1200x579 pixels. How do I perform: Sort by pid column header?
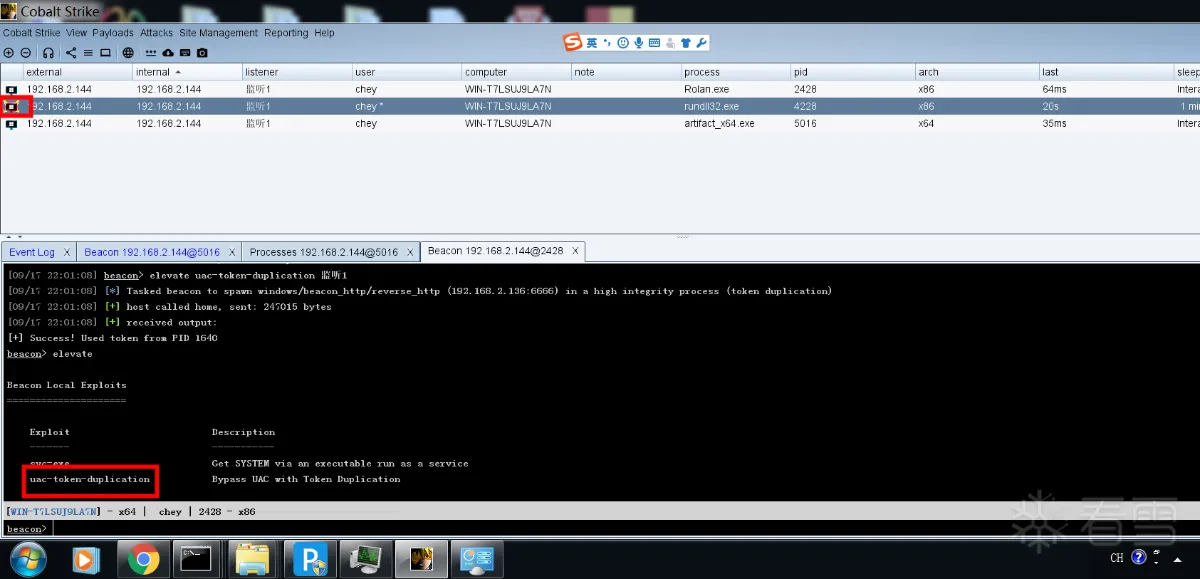point(853,72)
